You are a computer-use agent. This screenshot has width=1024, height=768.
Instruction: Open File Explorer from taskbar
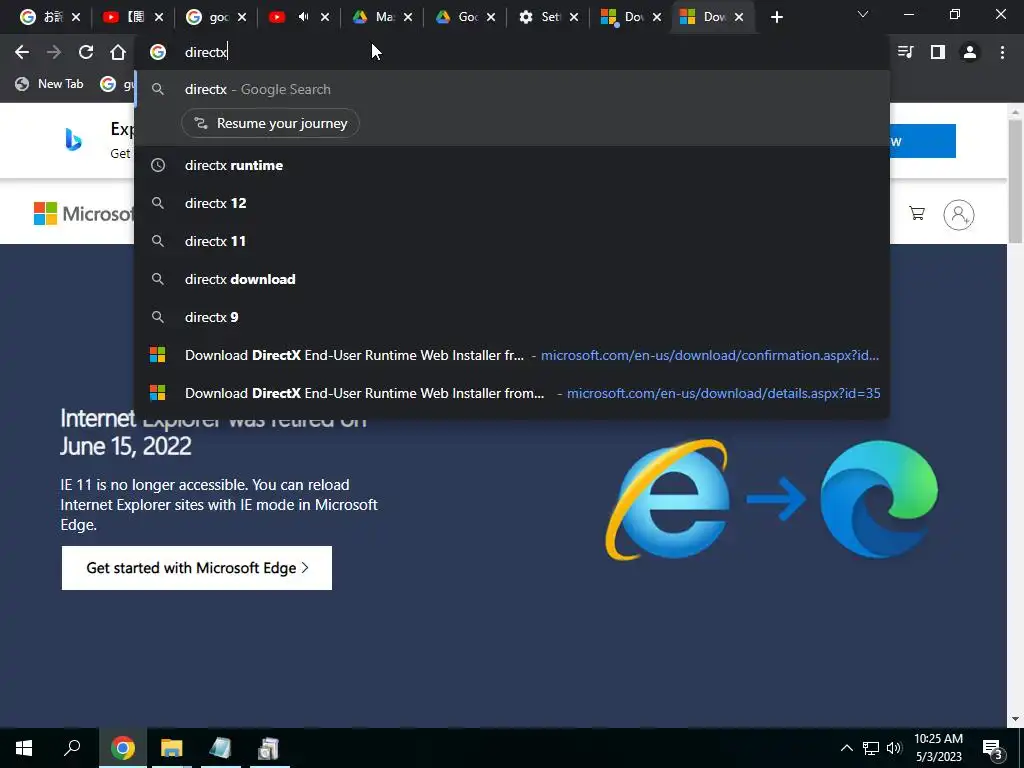pyautogui.click(x=172, y=748)
